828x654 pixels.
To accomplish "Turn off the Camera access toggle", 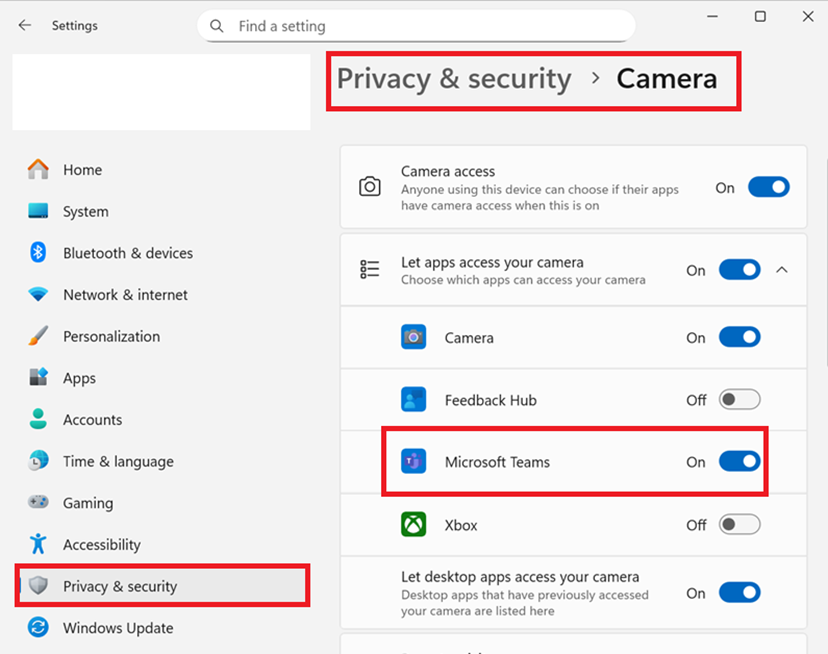I will (x=768, y=187).
